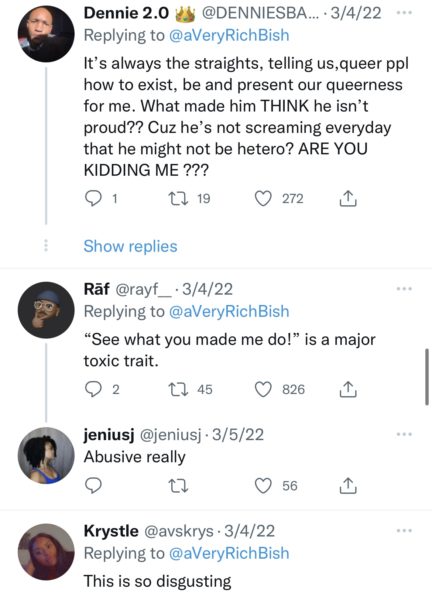The height and width of the screenshot is (600, 432).
Task: Share Rāf's tweet
Action: tap(348, 390)
